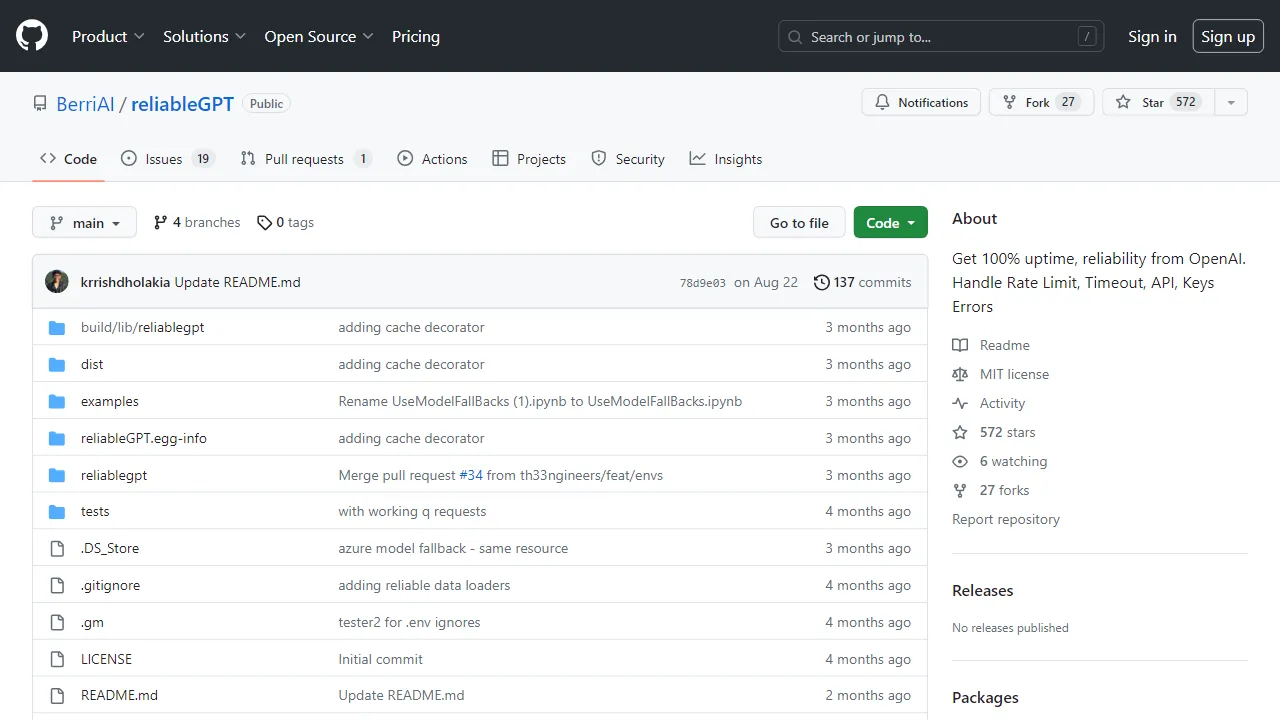Open commit hash 78d9e03
Screen dimensions: 1280x720
pyautogui.click(x=703, y=283)
